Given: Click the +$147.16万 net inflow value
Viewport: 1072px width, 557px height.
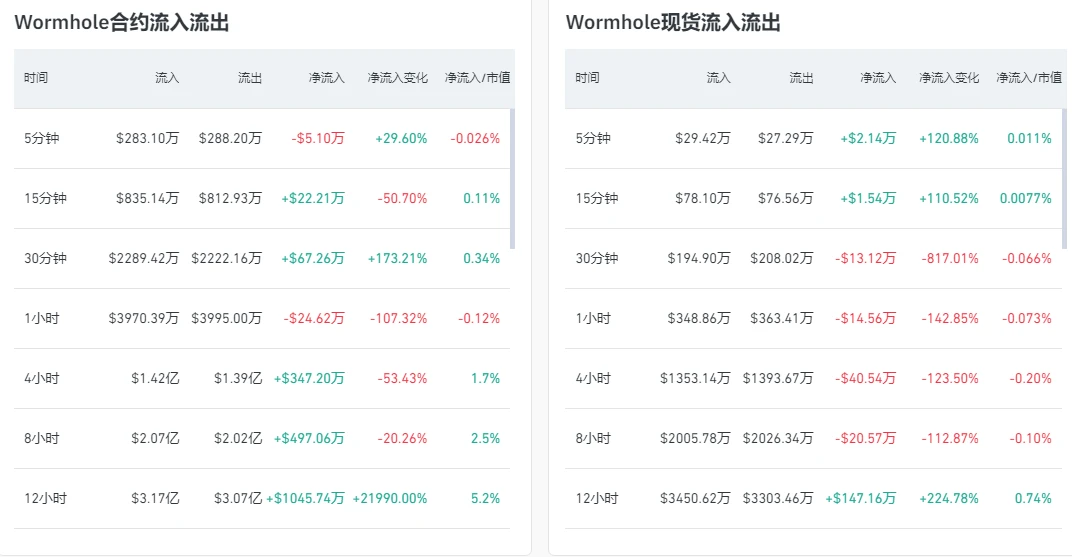Looking at the screenshot, I should pyautogui.click(x=861, y=499).
